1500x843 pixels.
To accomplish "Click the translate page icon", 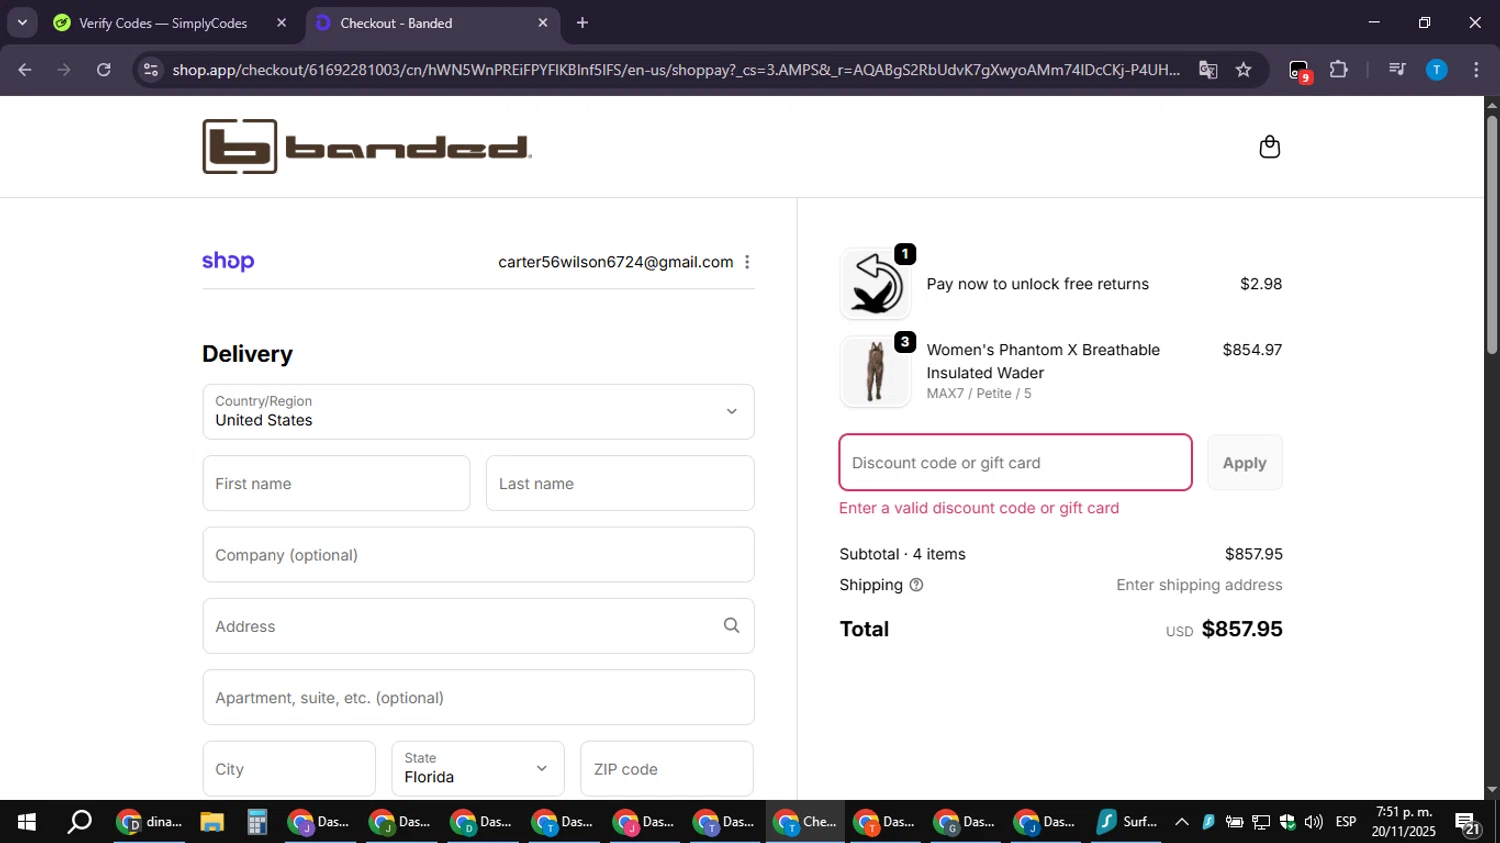I will point(1208,69).
